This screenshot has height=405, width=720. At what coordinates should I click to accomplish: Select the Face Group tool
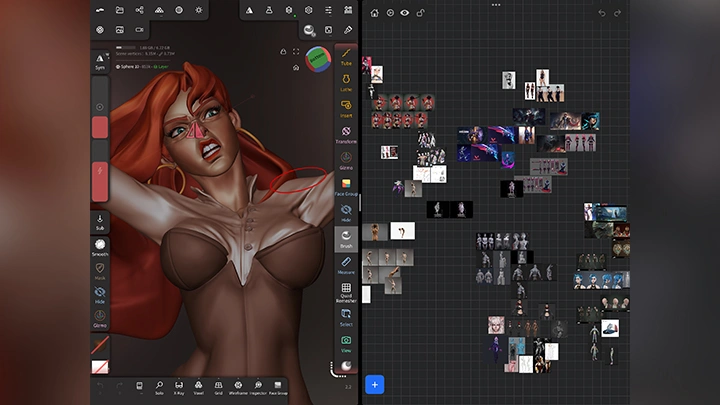click(x=346, y=187)
